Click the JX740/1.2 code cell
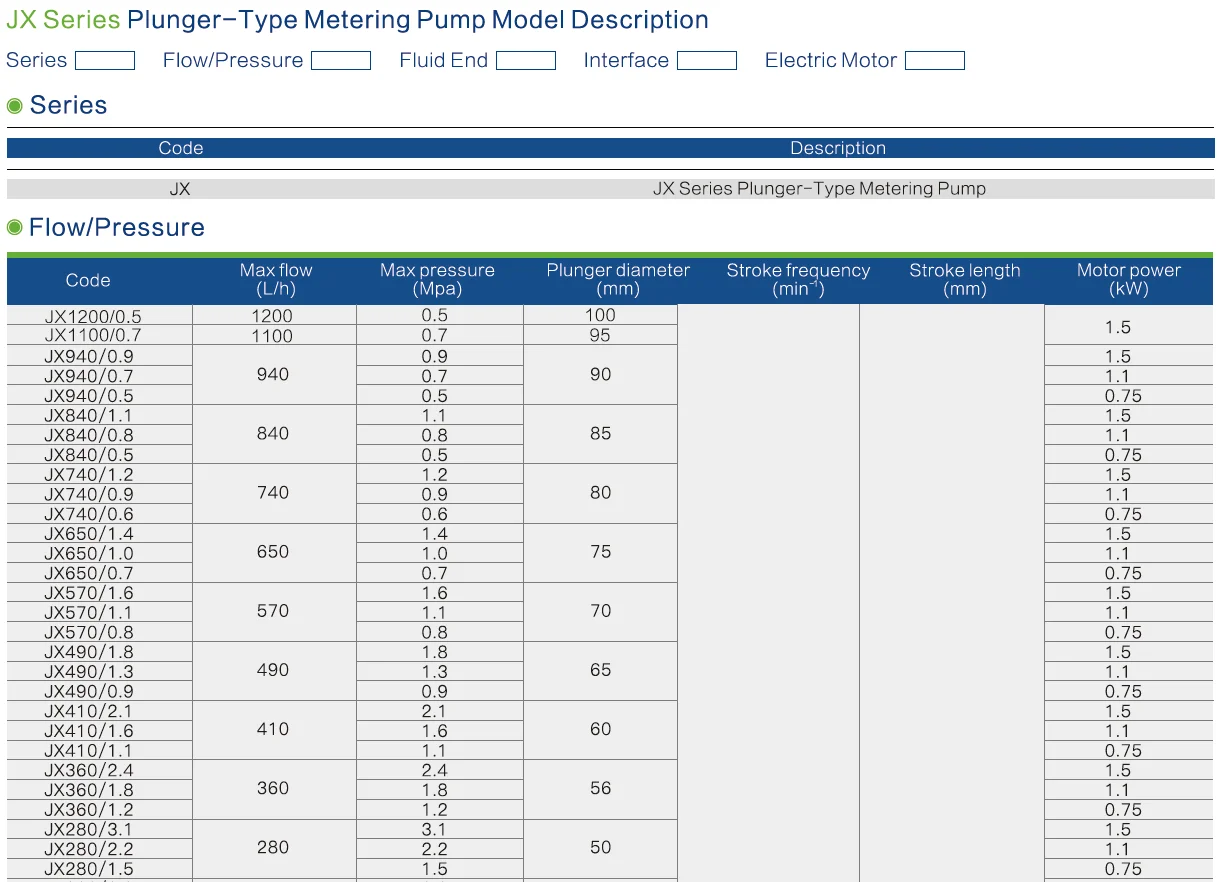1222x882 pixels. (x=100, y=474)
